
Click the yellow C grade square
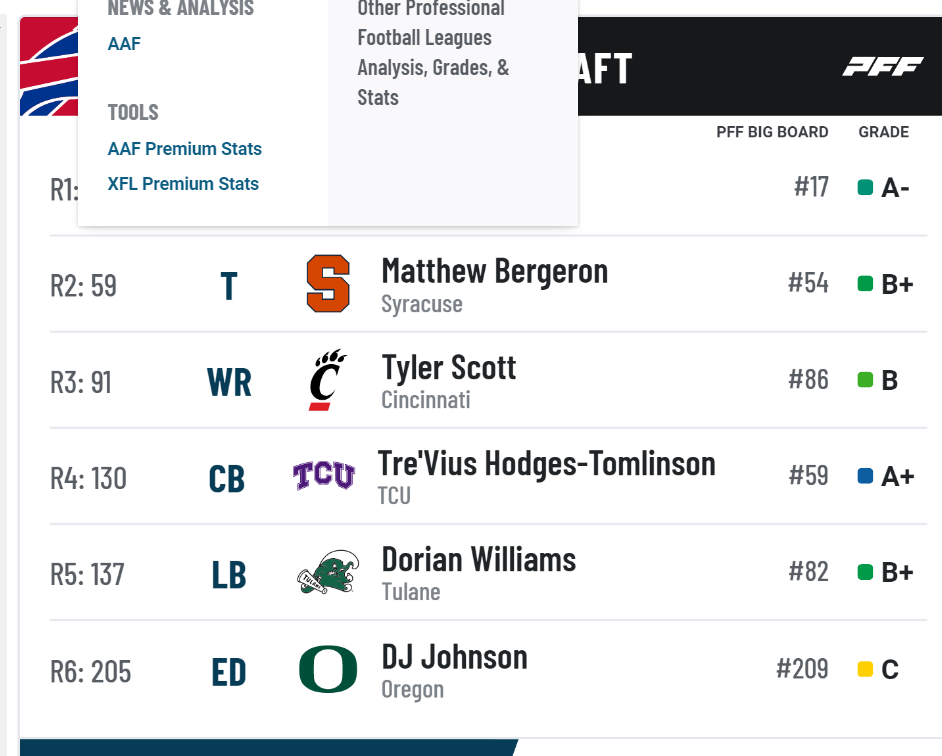pos(865,669)
